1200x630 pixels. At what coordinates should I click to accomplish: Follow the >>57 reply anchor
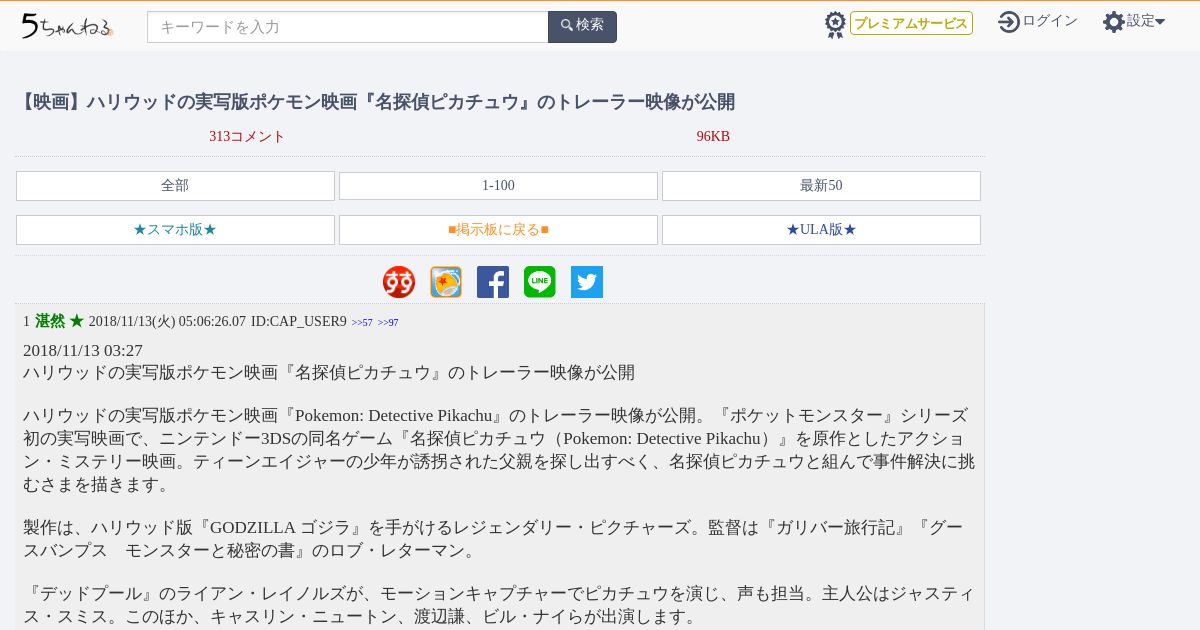click(x=362, y=323)
